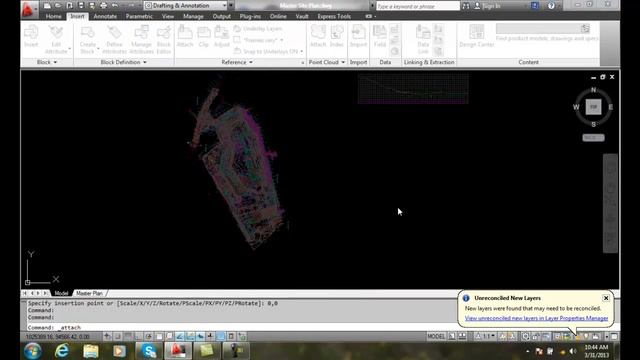Viewport: 640px width, 360px height.
Task: Switch to the Output ribbon tab
Action: coord(222,16)
